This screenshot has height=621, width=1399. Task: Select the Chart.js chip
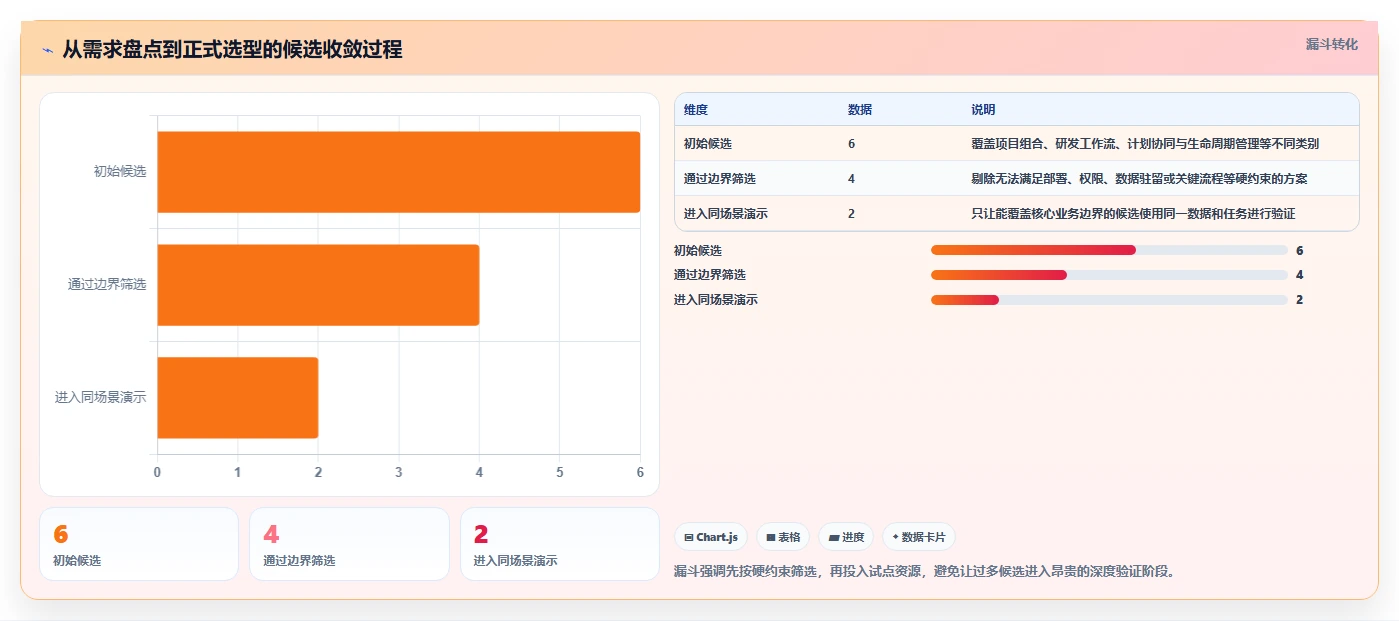point(711,537)
